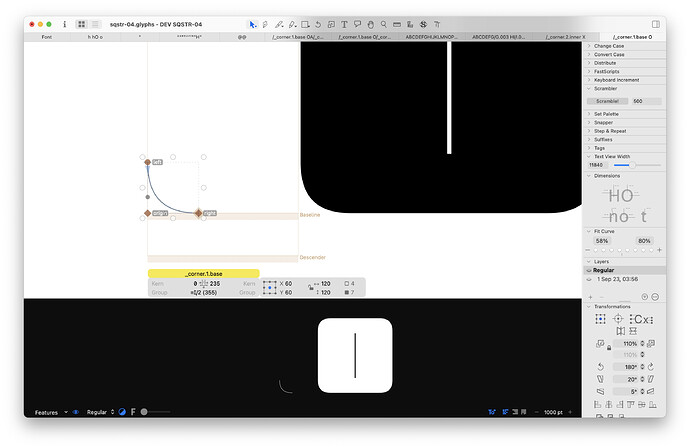Select the Erase/knife tool with dropdown
The width and height of the screenshot is (690, 448).
click(292, 25)
